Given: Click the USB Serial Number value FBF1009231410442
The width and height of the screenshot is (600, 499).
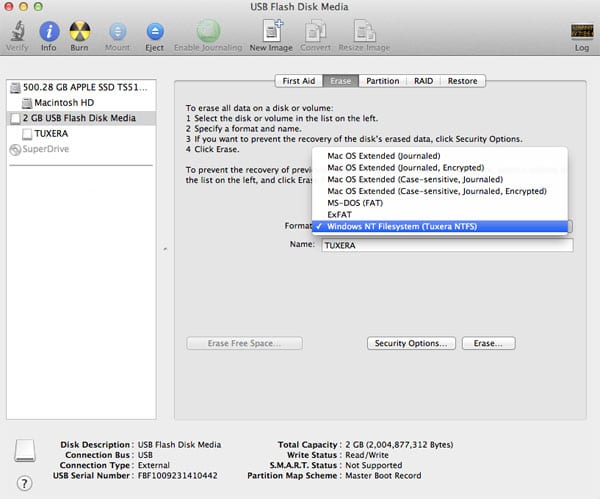Looking at the screenshot, I should 178,476.
